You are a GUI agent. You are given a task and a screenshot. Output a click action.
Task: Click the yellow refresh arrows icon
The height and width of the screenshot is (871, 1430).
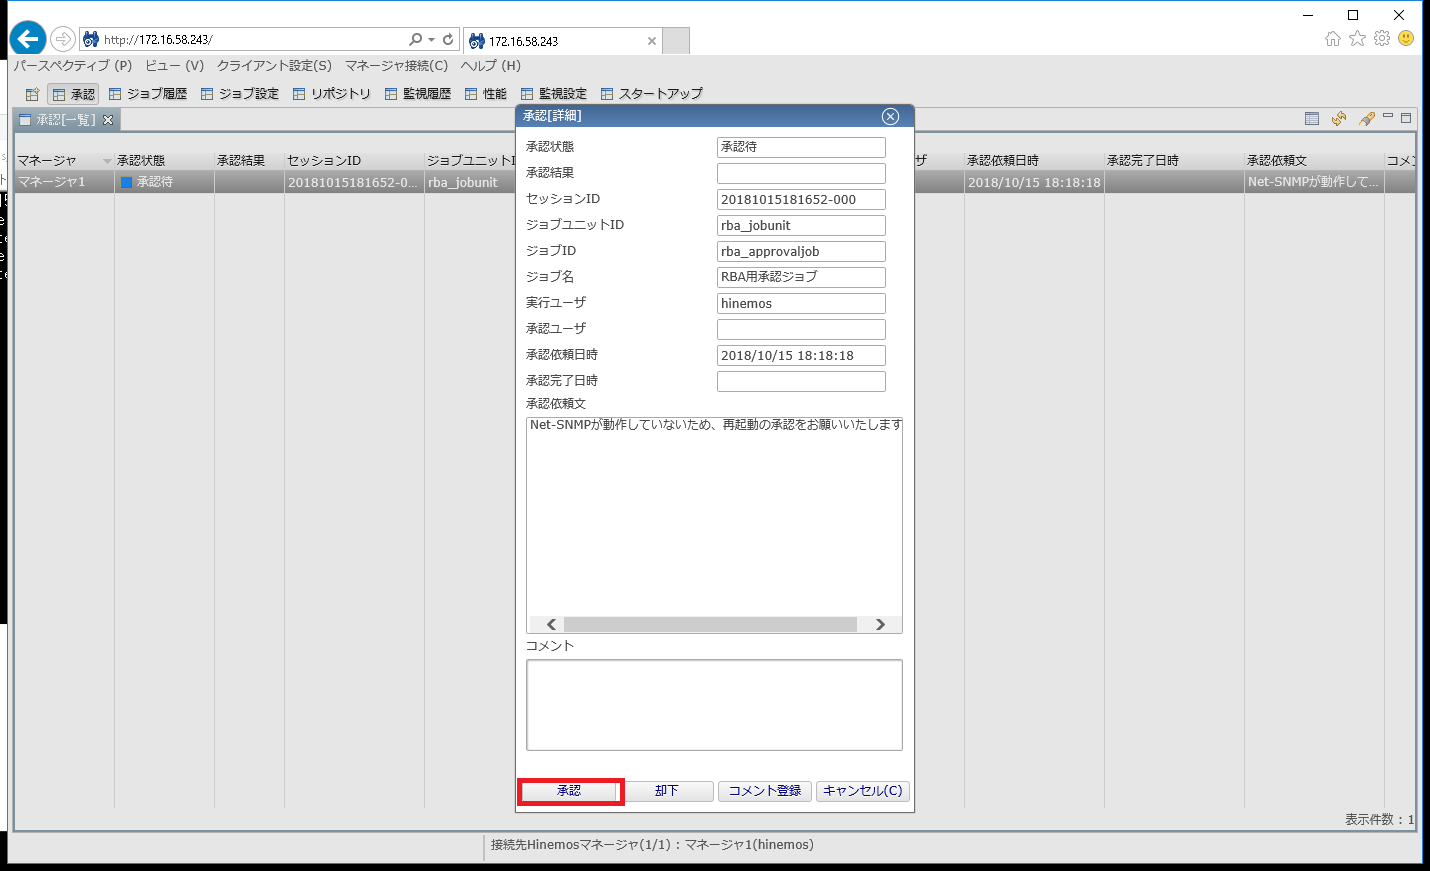click(x=1339, y=119)
